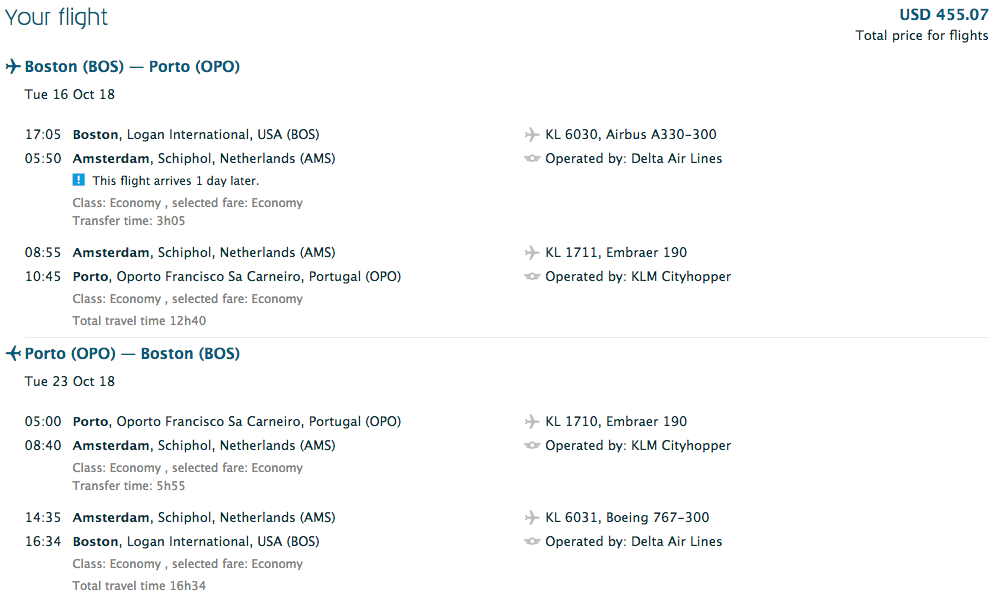Select the Boston (BOS) — Porto (OPO) heading
This screenshot has height=602, width=999.
pyautogui.click(x=132, y=67)
